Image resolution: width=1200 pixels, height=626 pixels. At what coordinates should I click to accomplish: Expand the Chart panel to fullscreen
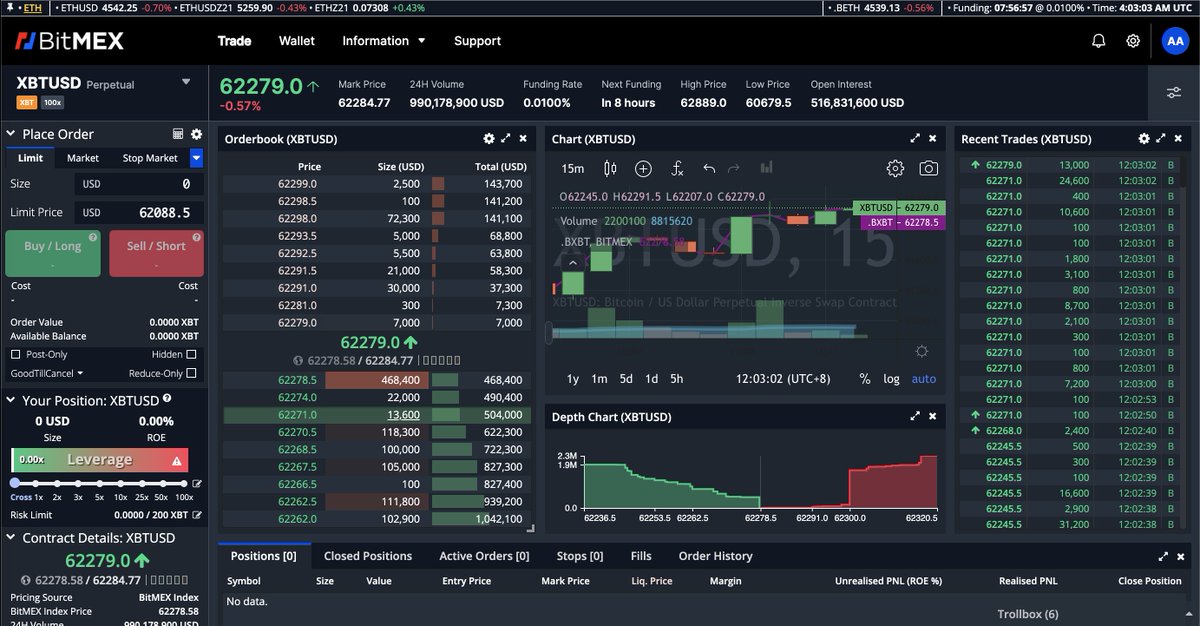(x=915, y=139)
